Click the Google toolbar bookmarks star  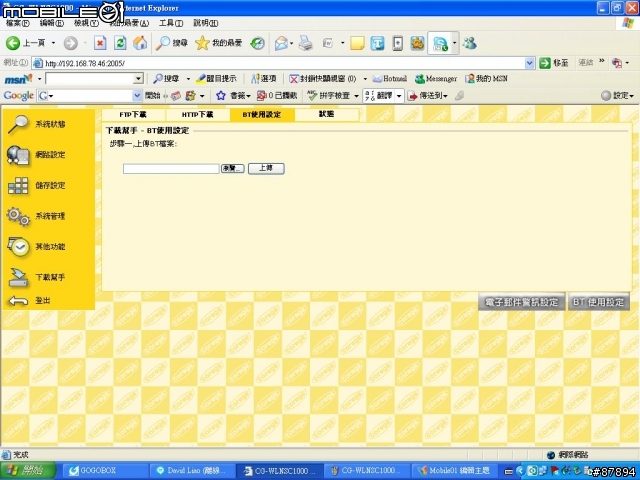(x=221, y=96)
